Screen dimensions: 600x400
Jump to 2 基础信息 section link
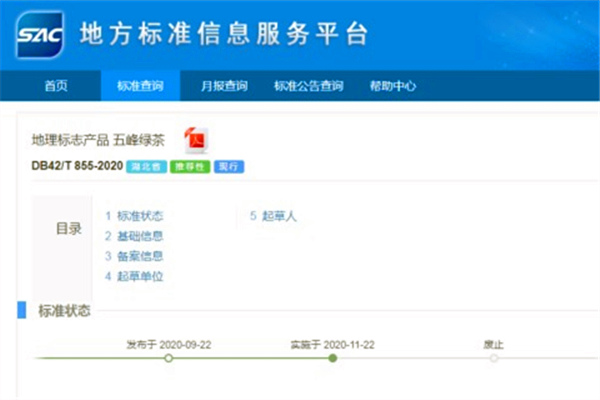click(133, 236)
